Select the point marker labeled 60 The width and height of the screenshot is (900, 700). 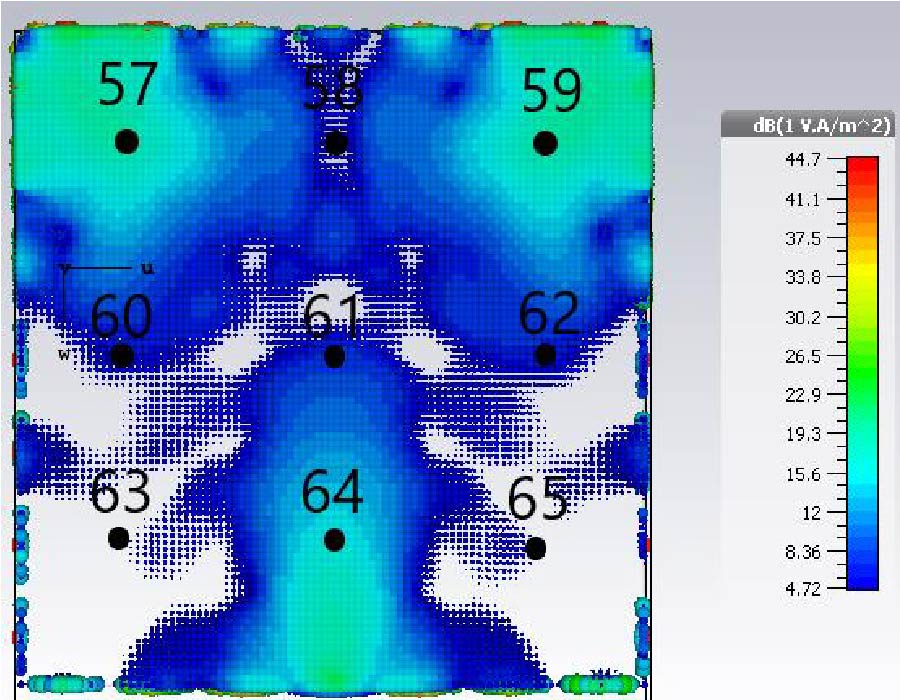122,355
